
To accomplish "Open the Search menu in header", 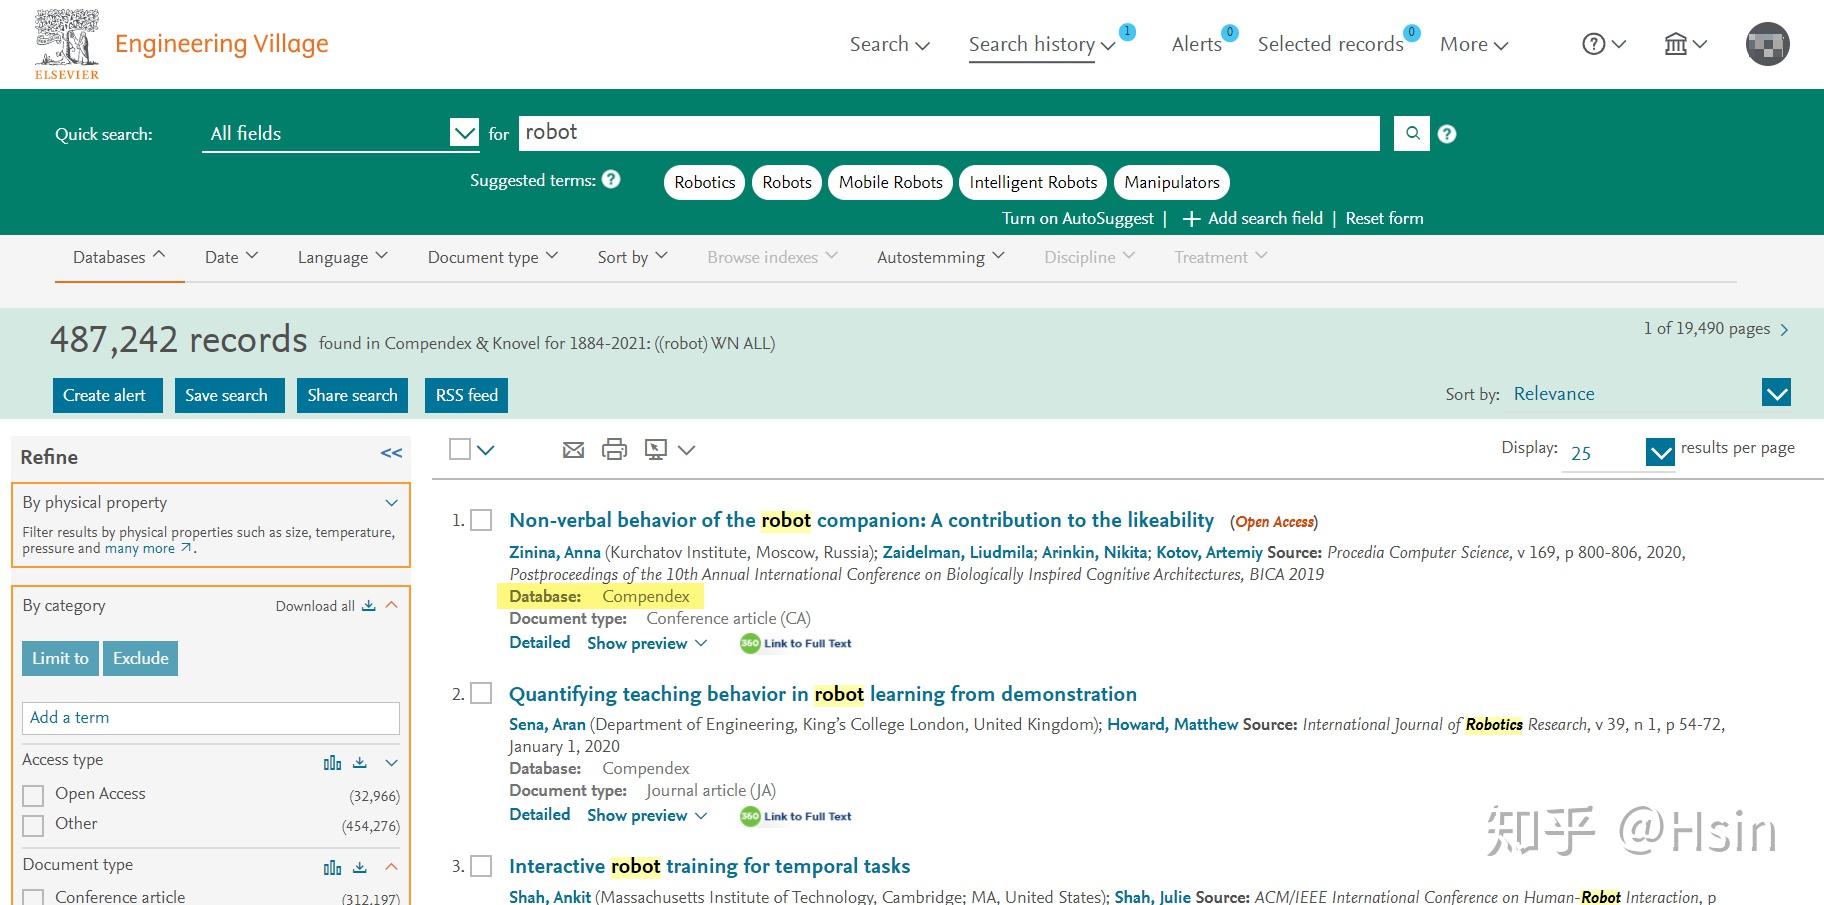I will pyautogui.click(x=890, y=44).
